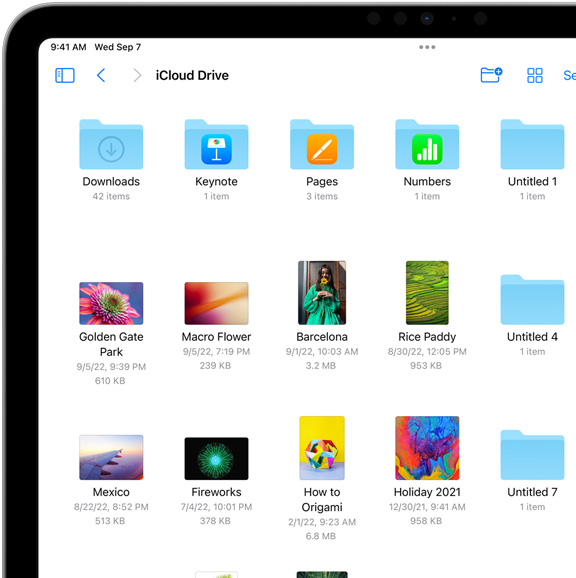
Task: Open the Untitled 7 folder
Action: coord(532,455)
